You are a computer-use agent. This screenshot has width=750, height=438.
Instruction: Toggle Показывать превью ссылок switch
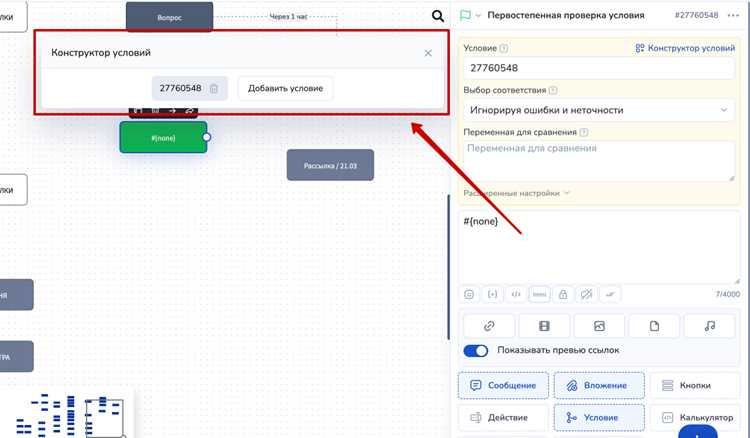click(475, 350)
